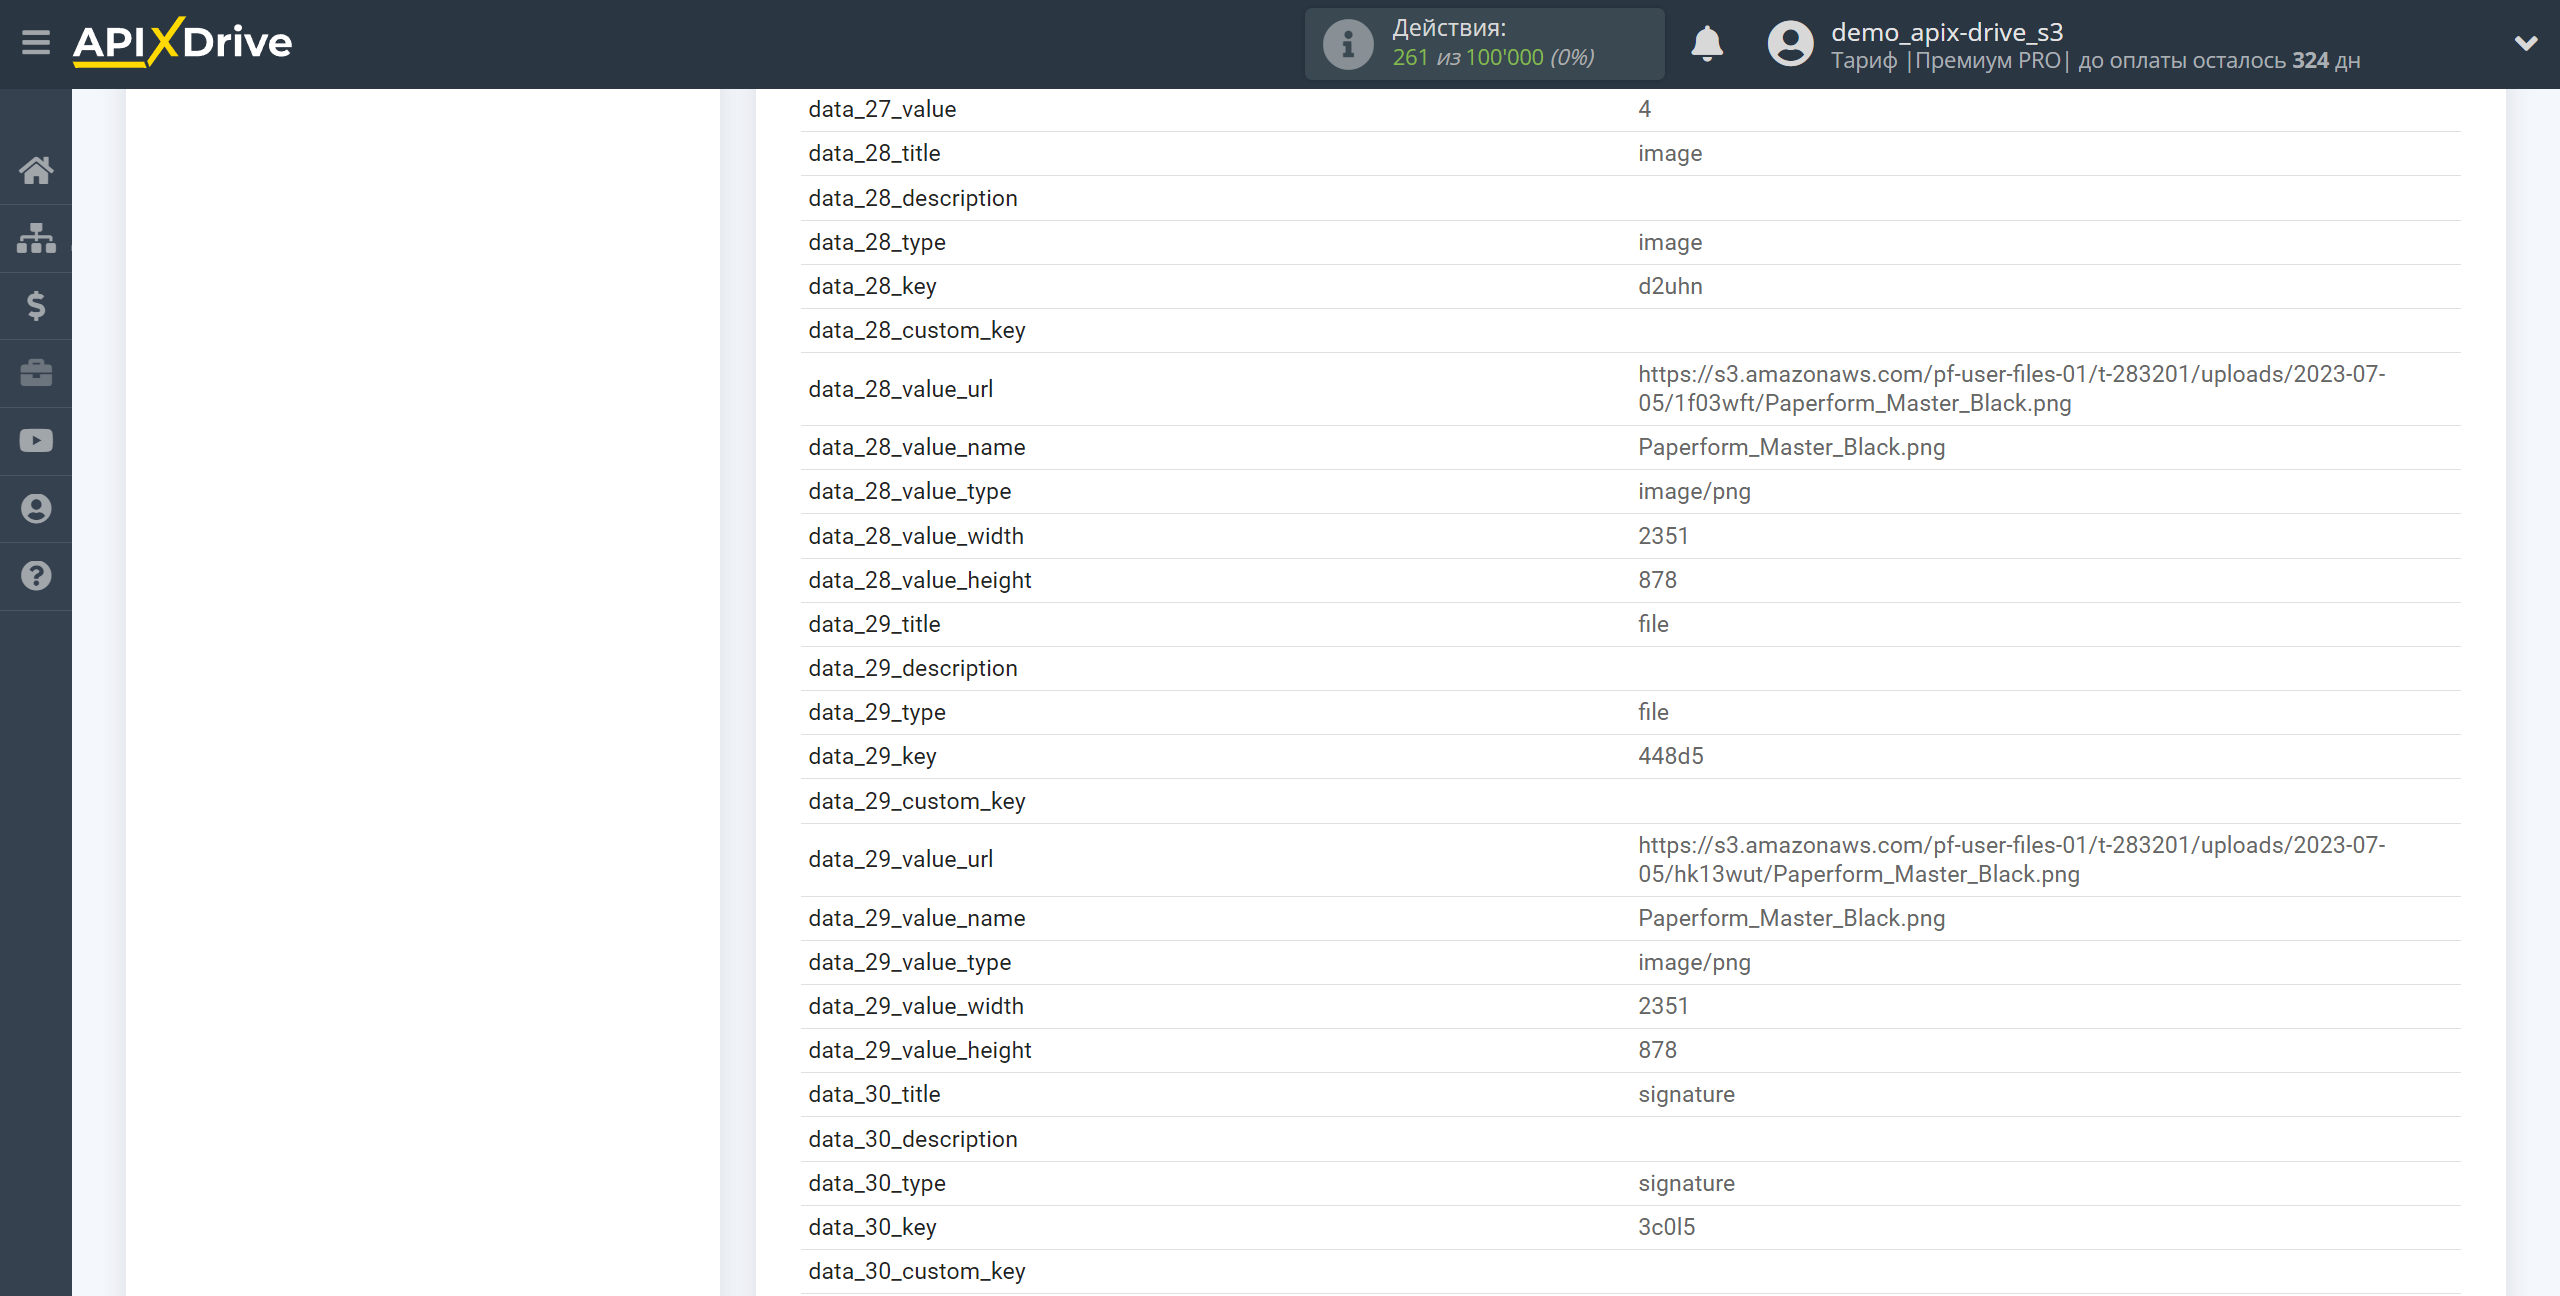Viewport: 2560px width, 1296px height.
Task: Open the billing dollar sidebar icon
Action: tap(36, 306)
